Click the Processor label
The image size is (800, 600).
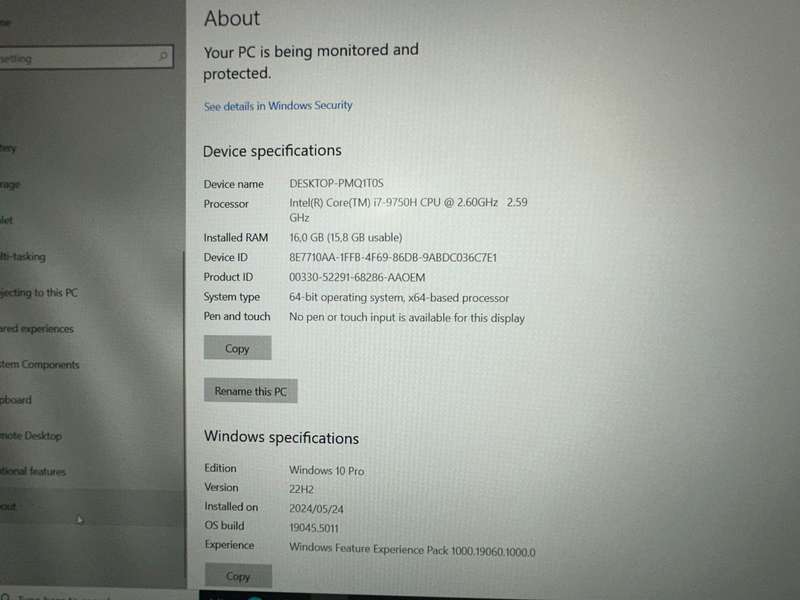tap(226, 204)
